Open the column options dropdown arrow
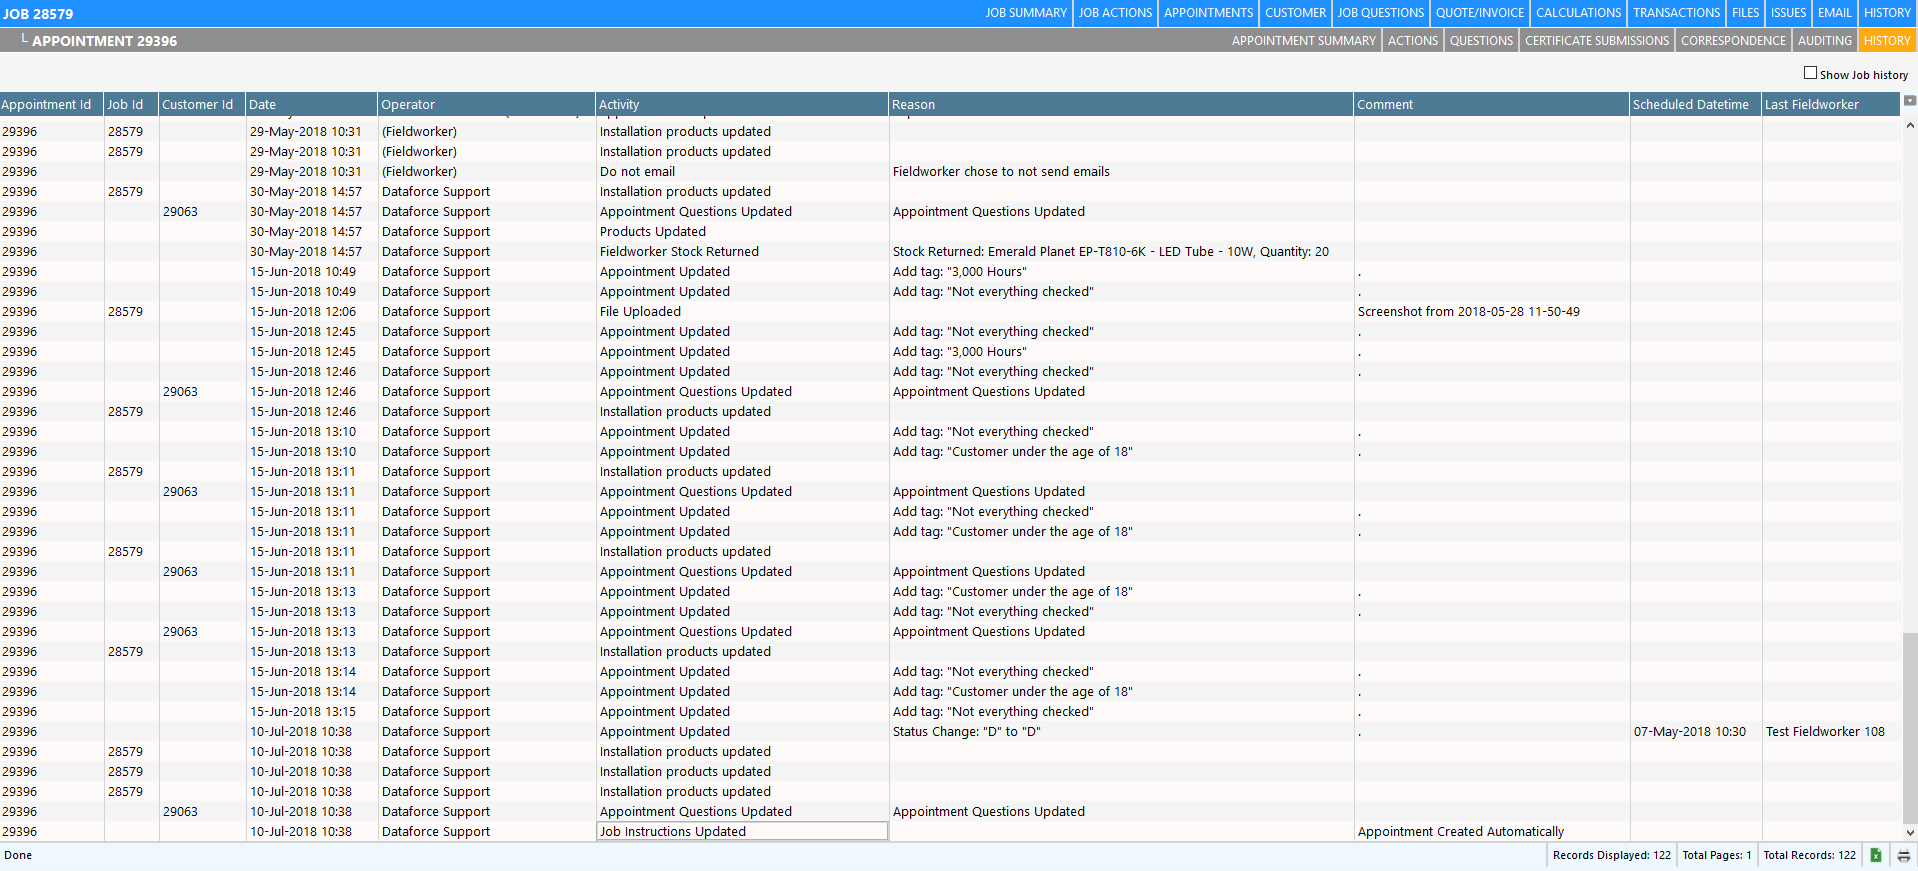The image size is (1918, 871). click(x=1909, y=101)
